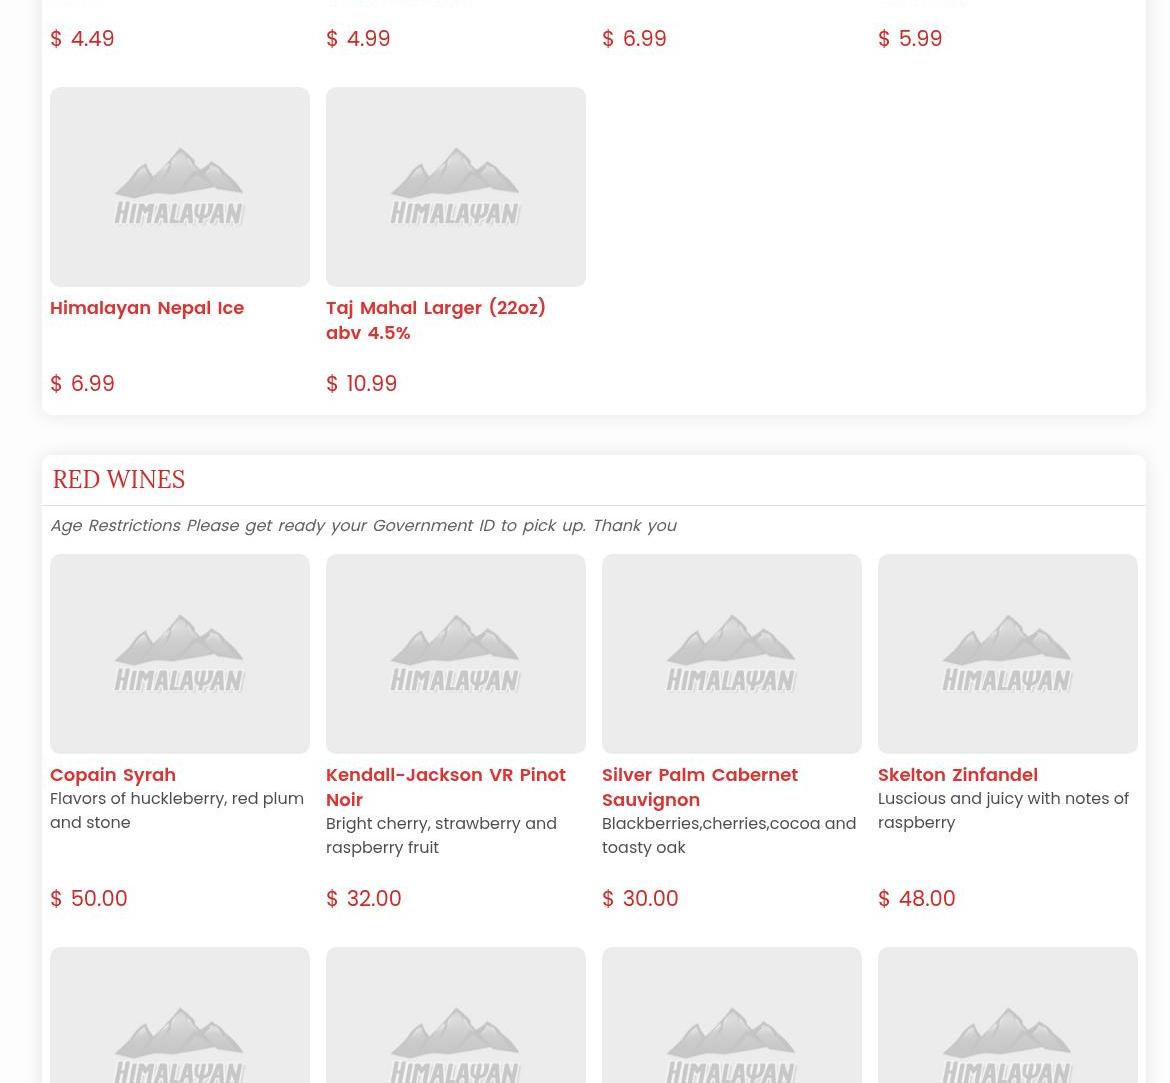The image size is (1170, 1083).
Task: Open the Kendall-Jackson VR Pinot Noir title
Action: [446, 787]
